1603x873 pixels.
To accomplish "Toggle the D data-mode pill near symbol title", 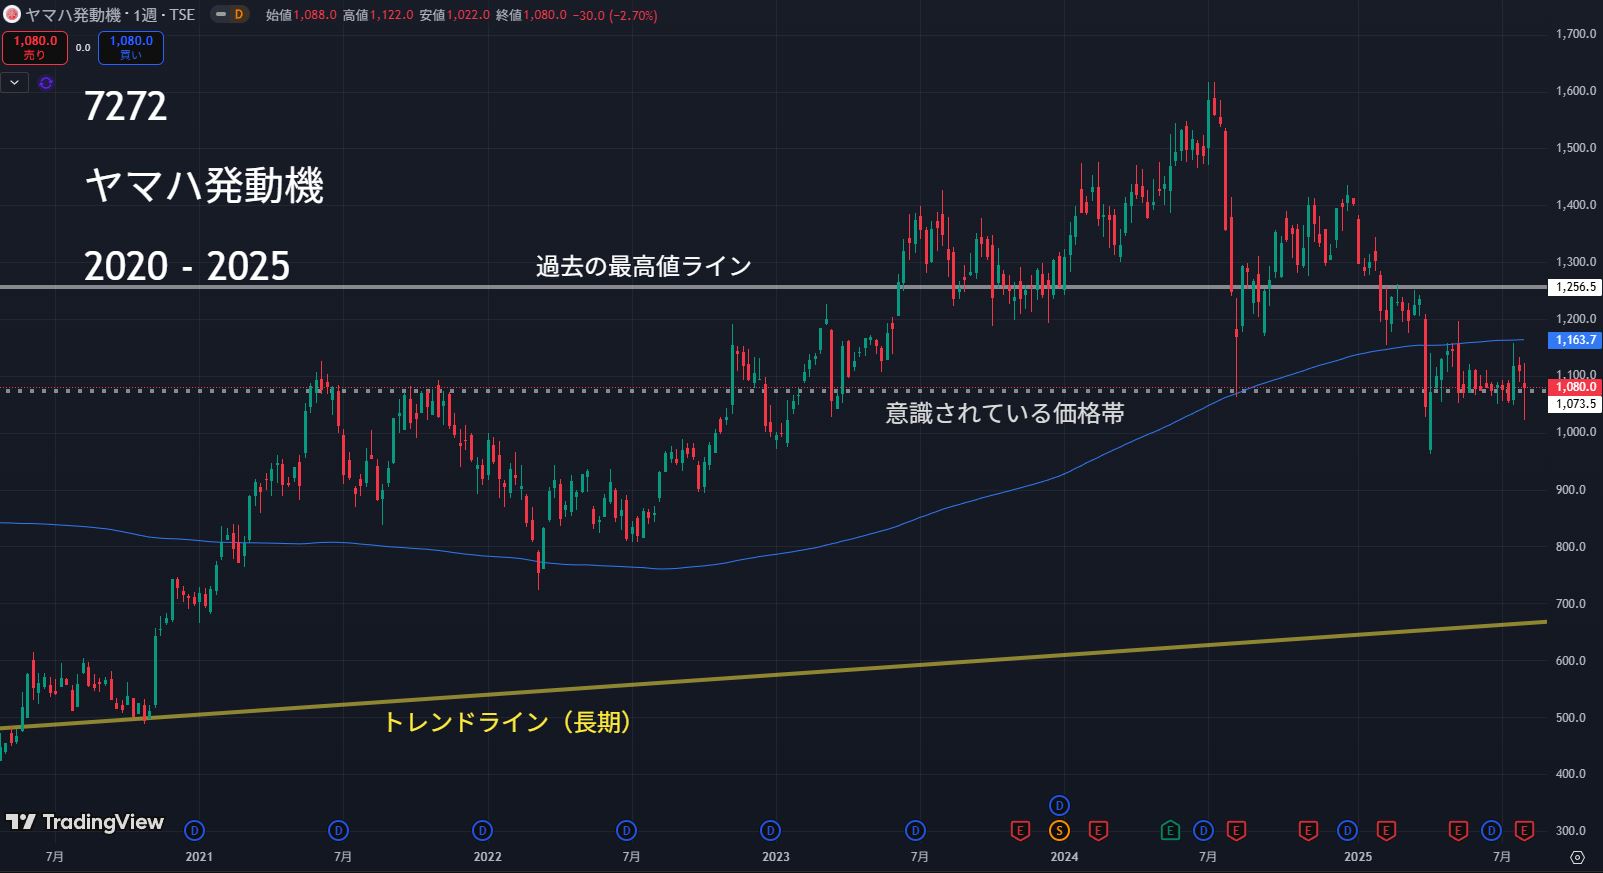I will click(x=231, y=15).
